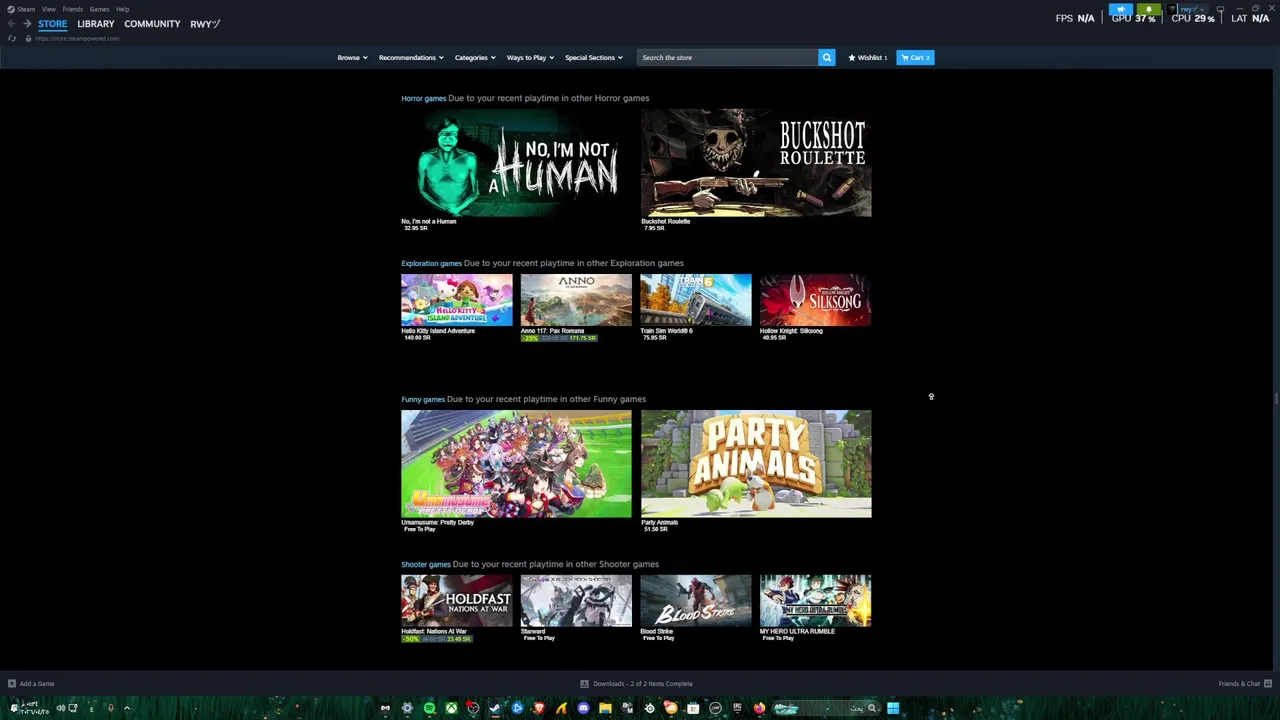Click the Spotify taskbar icon
1280x720 pixels.
pyautogui.click(x=429, y=708)
